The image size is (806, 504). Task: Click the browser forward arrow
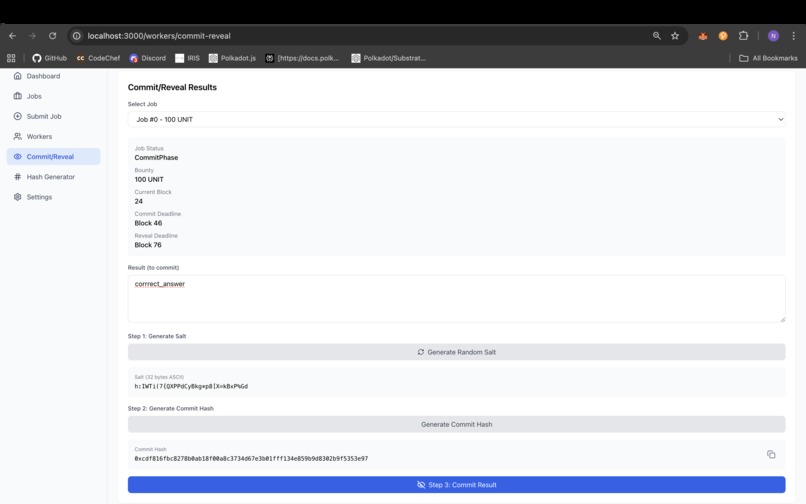click(x=32, y=36)
